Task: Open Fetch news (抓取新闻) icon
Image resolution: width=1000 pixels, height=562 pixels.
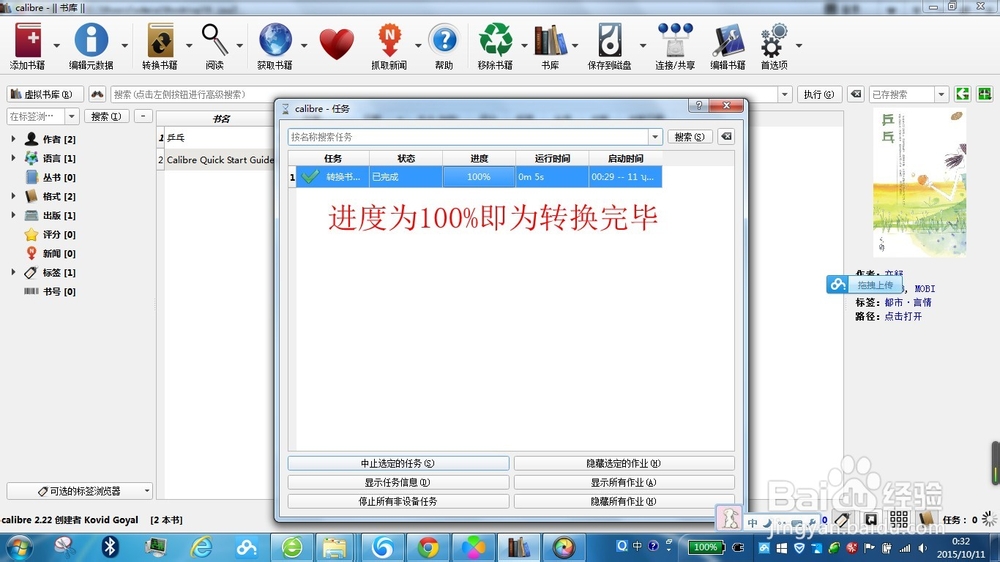Action: point(390,40)
